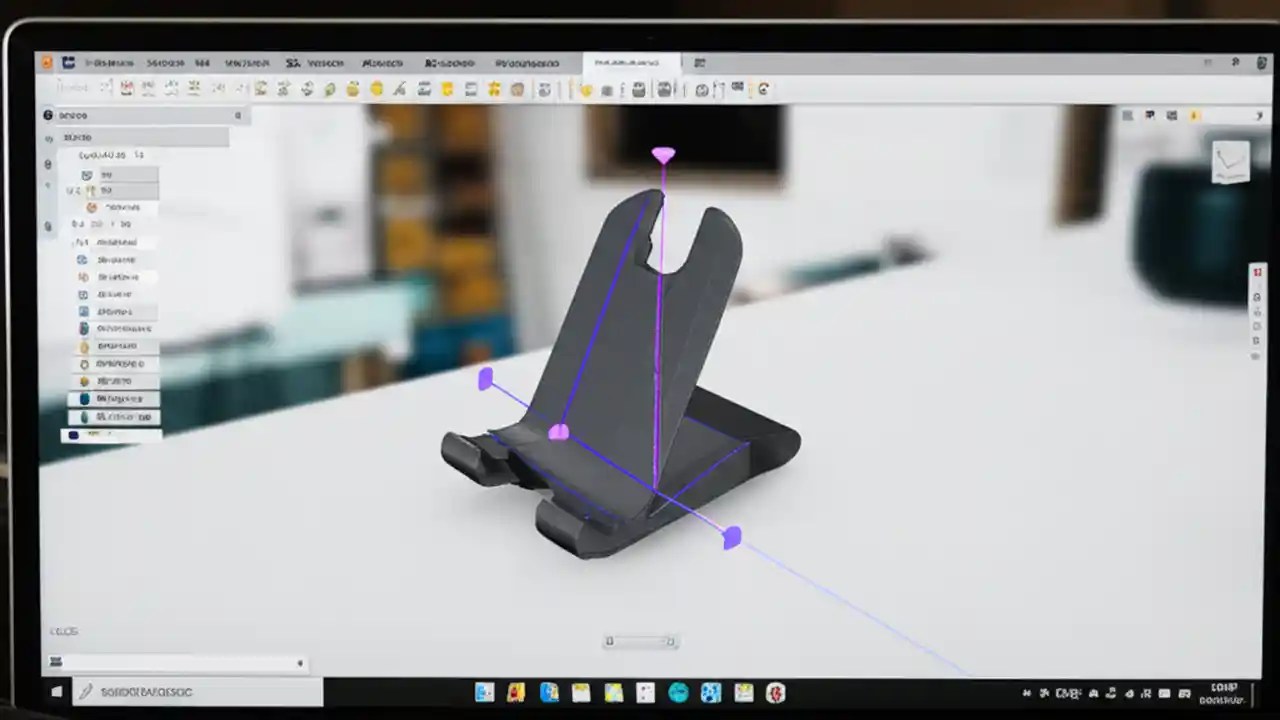Toggle the orange body entry in the model tree

(x=92, y=207)
